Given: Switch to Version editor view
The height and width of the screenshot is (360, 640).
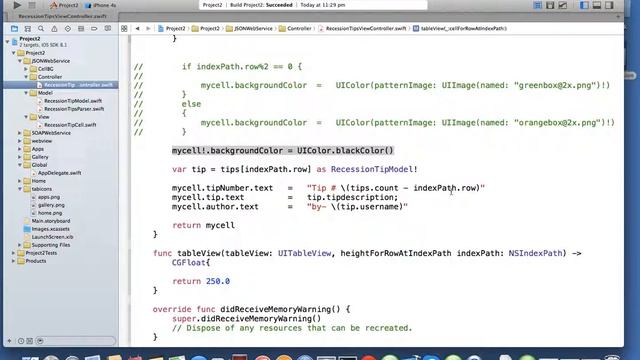Looking at the screenshot, I should tap(563, 5).
